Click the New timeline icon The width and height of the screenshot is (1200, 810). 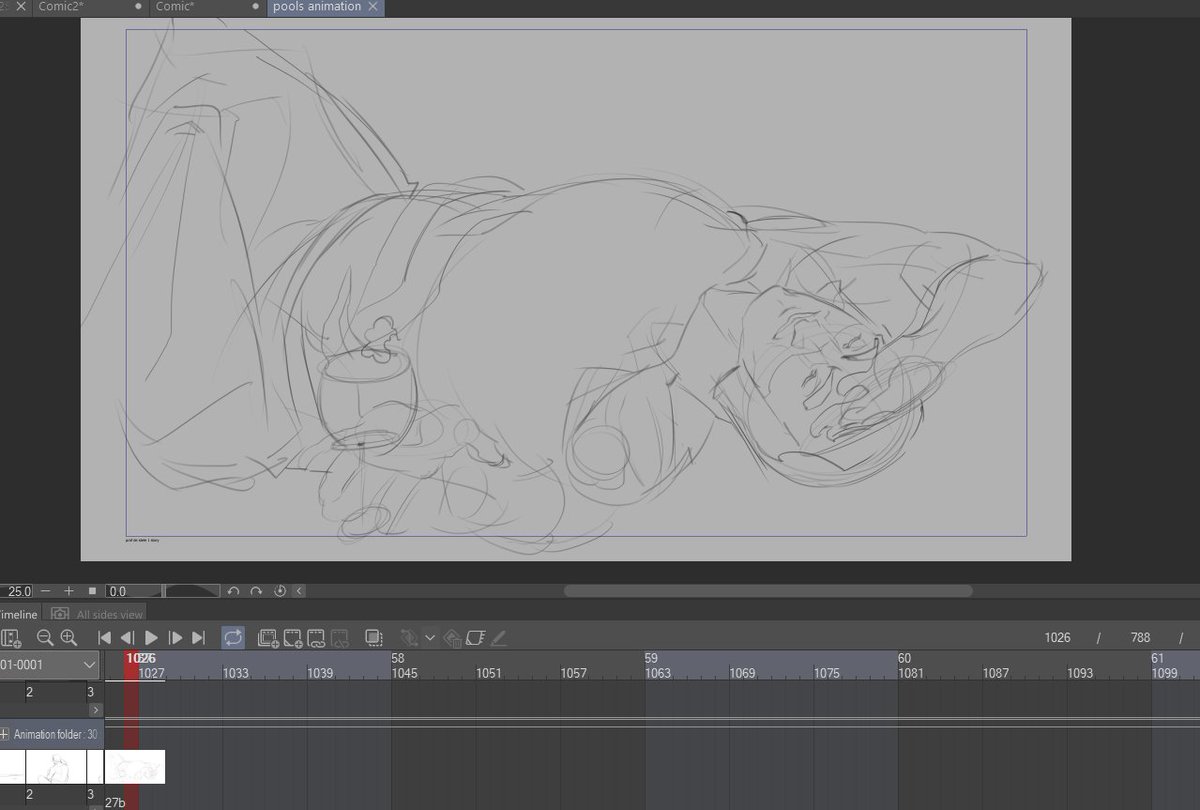coord(11,637)
